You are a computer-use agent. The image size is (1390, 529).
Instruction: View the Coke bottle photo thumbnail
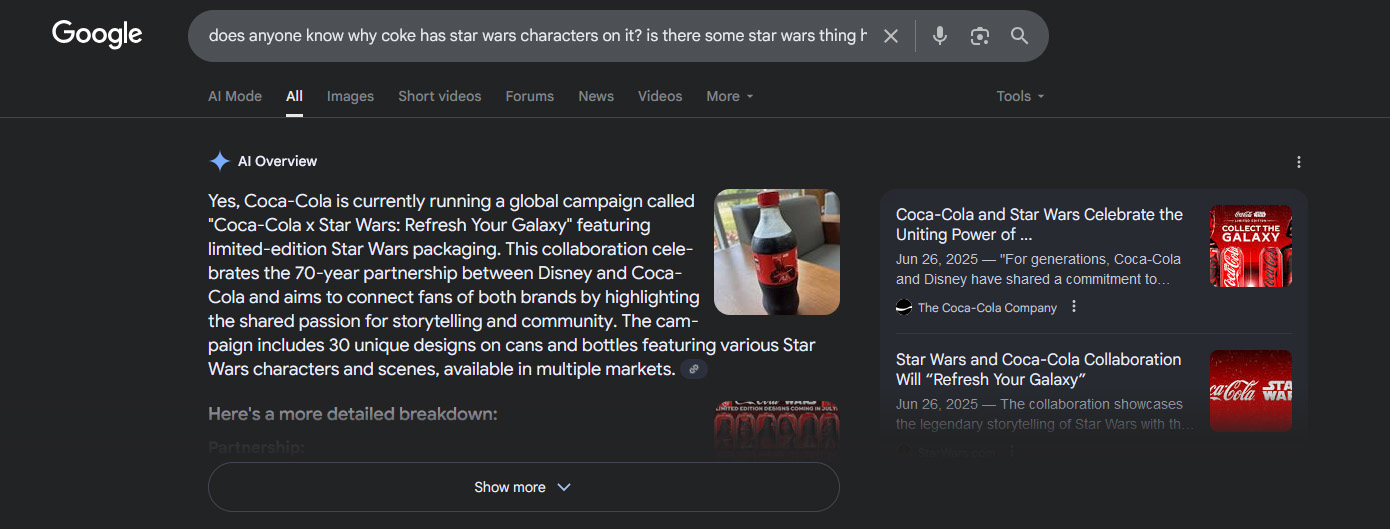point(777,252)
